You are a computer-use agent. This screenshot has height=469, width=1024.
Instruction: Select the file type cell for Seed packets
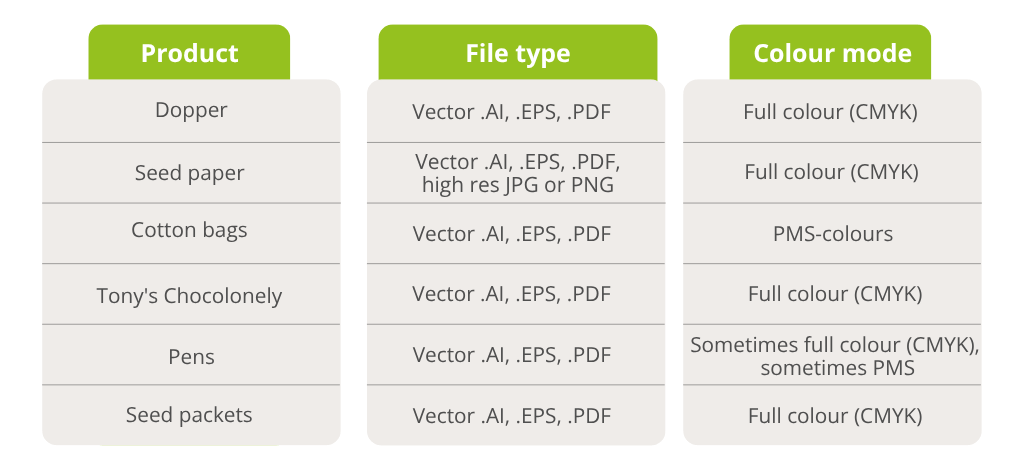coord(511,416)
